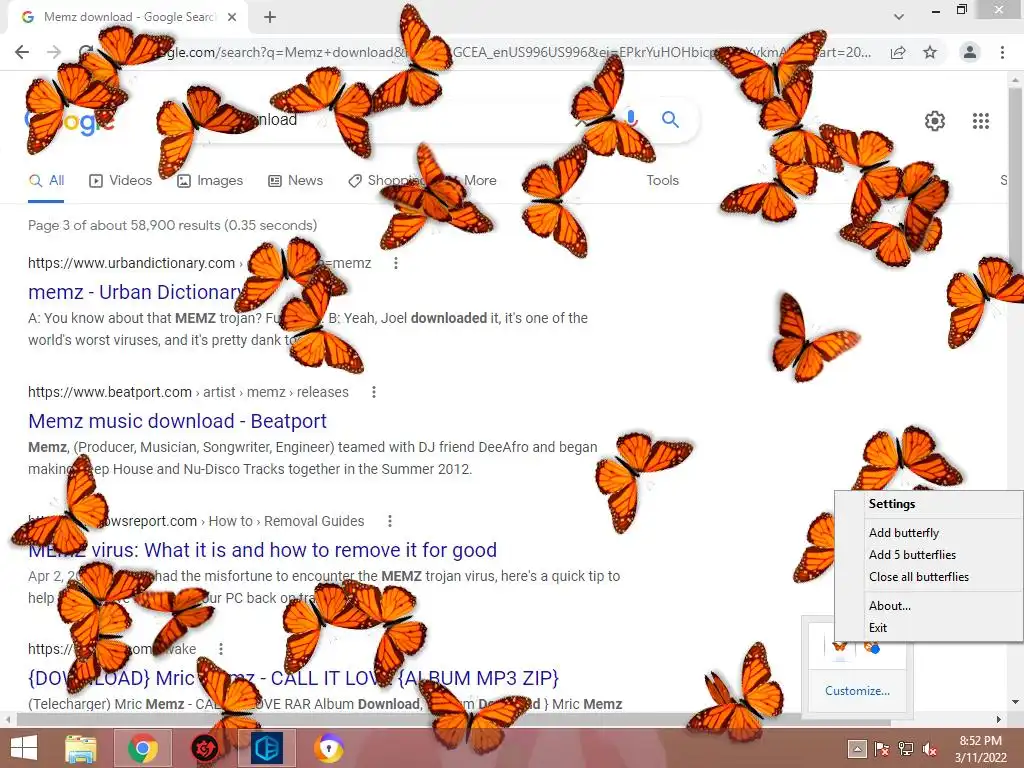Click the share page icon

(898, 52)
